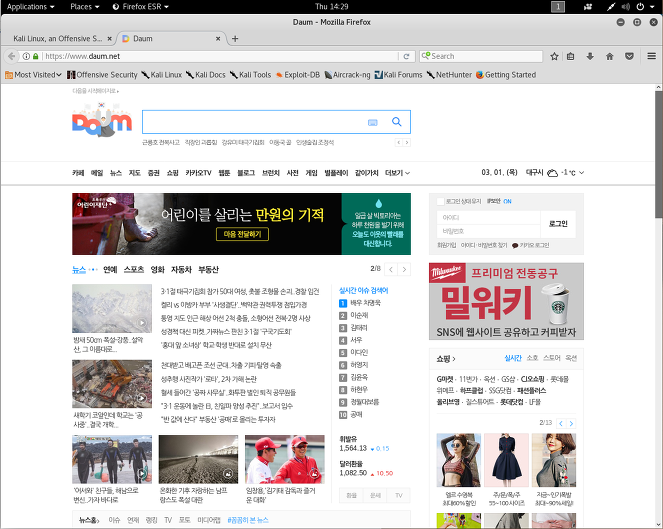Focus the ID input field

click(x=489, y=217)
